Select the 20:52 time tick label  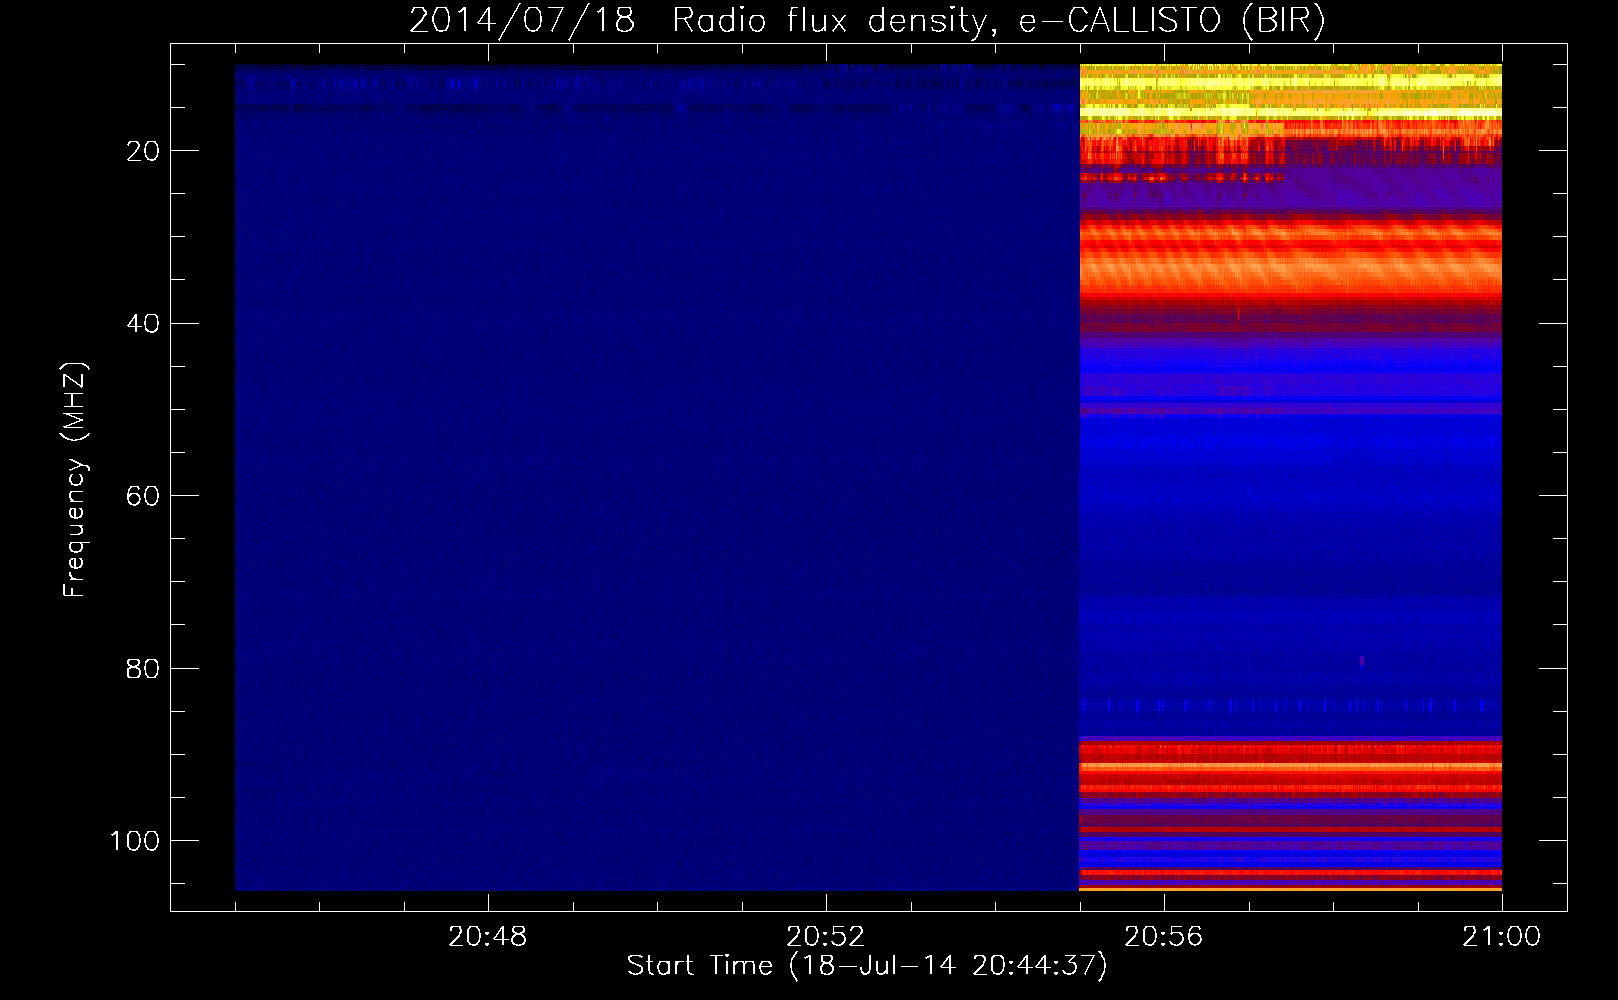825,937
